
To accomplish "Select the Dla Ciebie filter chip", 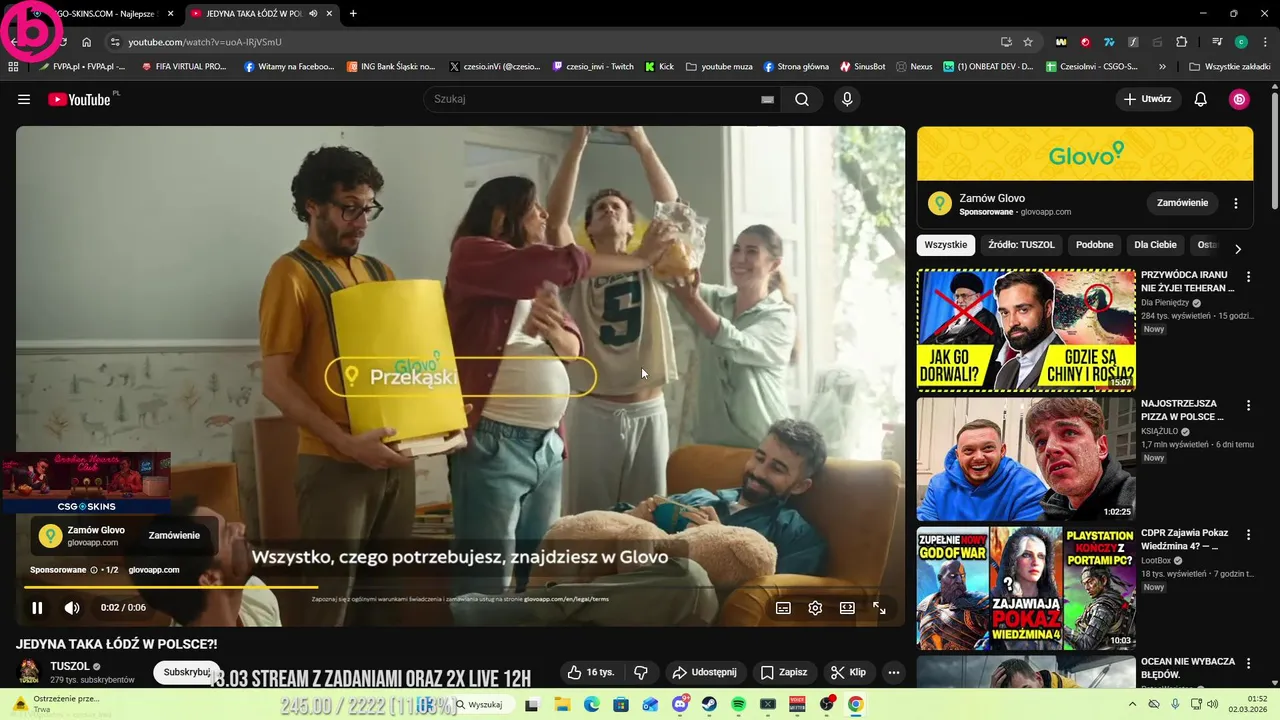I will click(x=1155, y=245).
